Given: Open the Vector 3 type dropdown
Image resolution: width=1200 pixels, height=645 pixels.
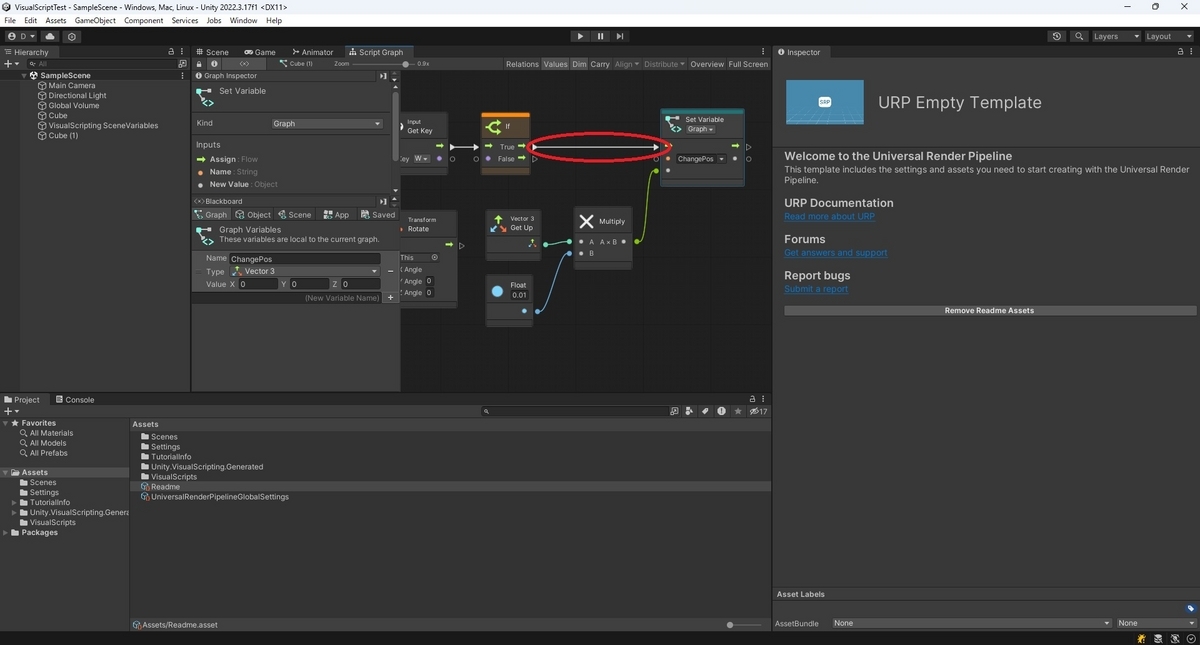Looking at the screenshot, I should pos(304,271).
